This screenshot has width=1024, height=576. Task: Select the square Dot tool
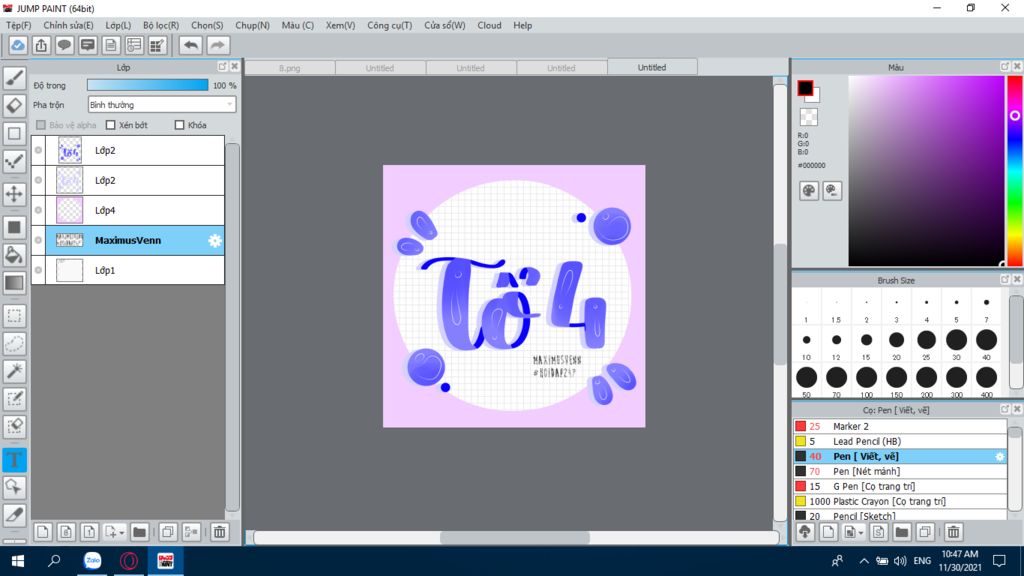(x=14, y=134)
